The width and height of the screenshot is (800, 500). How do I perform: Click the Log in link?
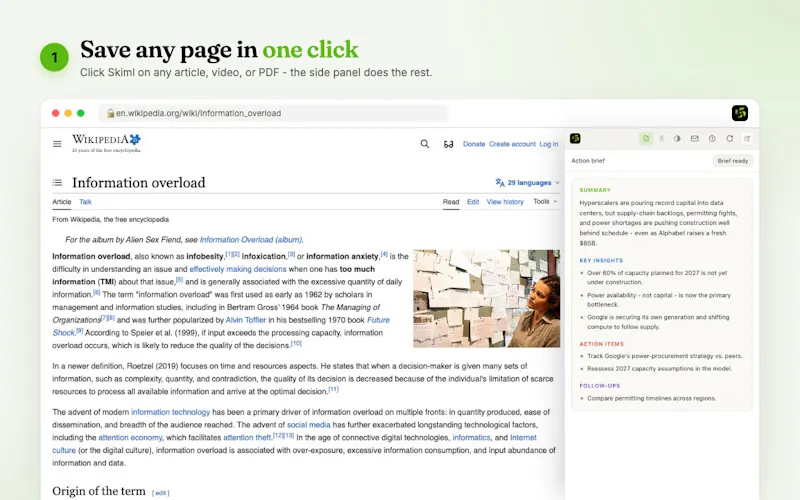(x=548, y=144)
